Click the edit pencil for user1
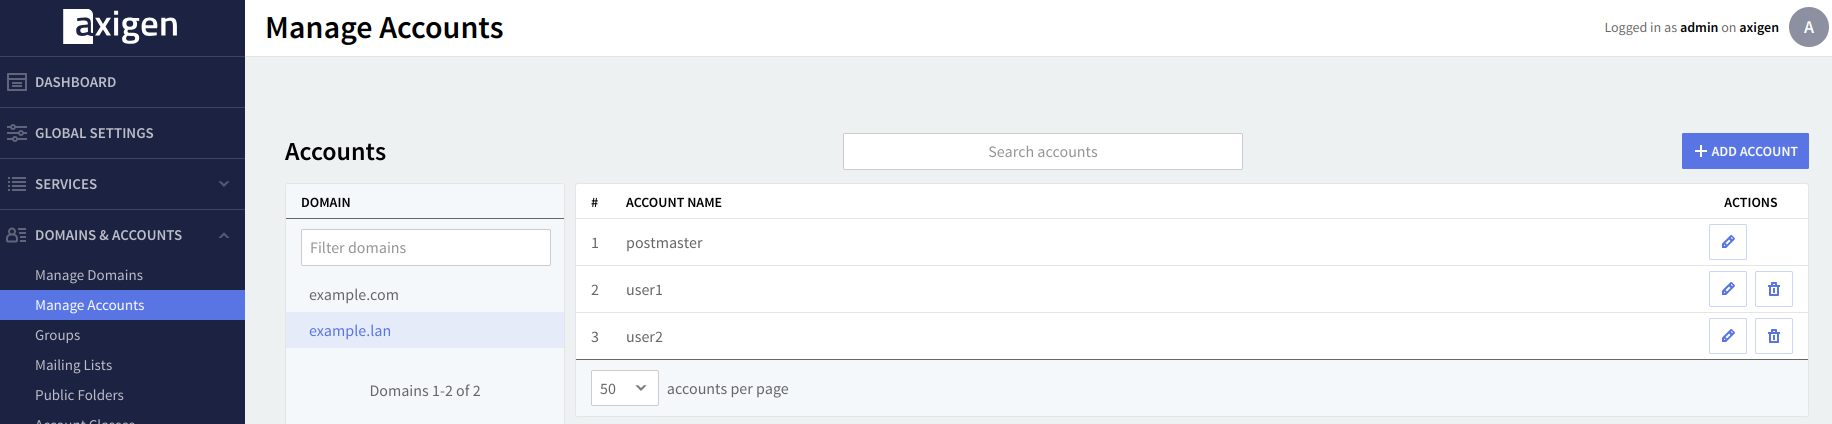This screenshot has width=1832, height=424. point(1727,289)
